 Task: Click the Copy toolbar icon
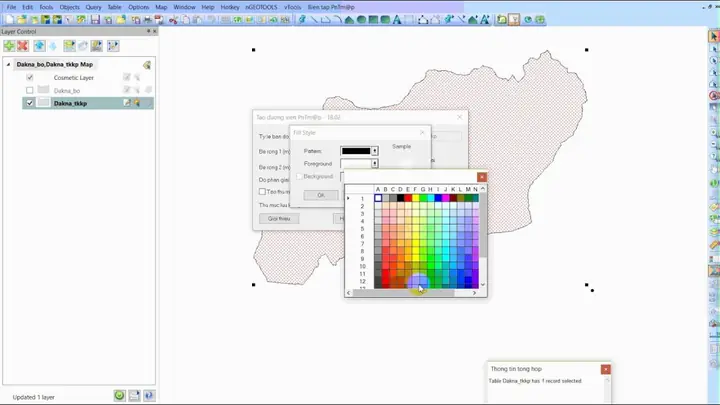[186, 20]
